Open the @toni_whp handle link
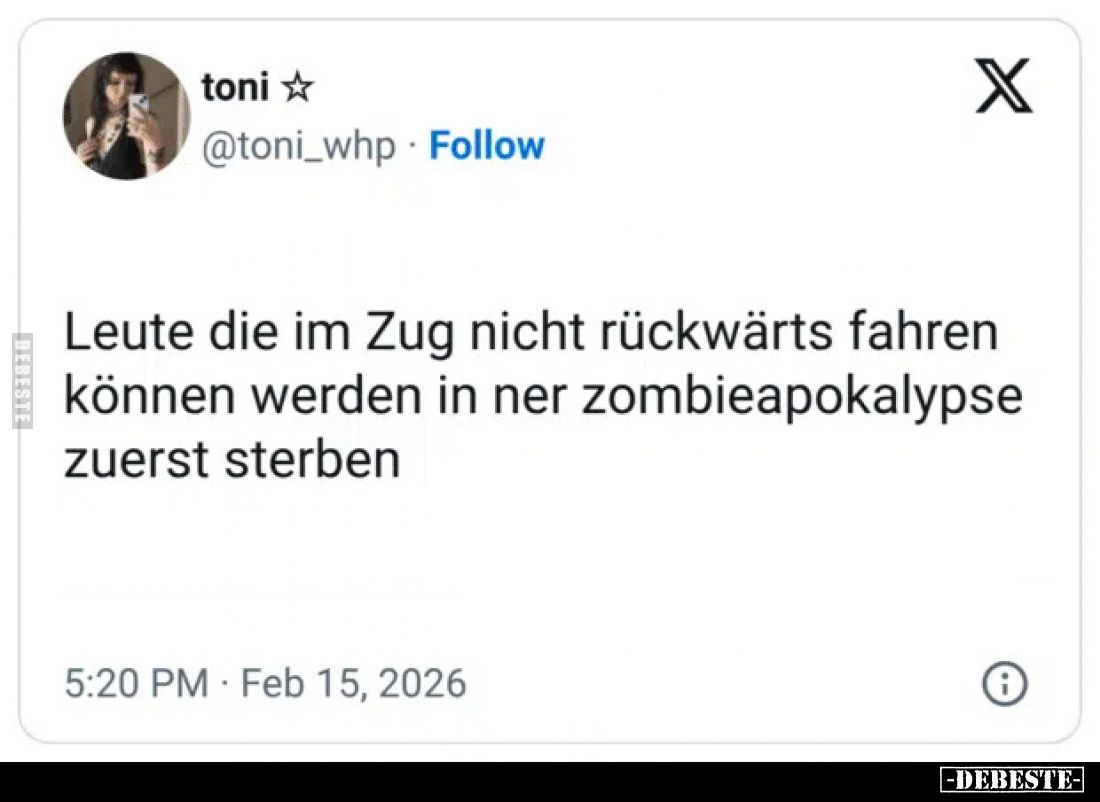 pos(299,147)
